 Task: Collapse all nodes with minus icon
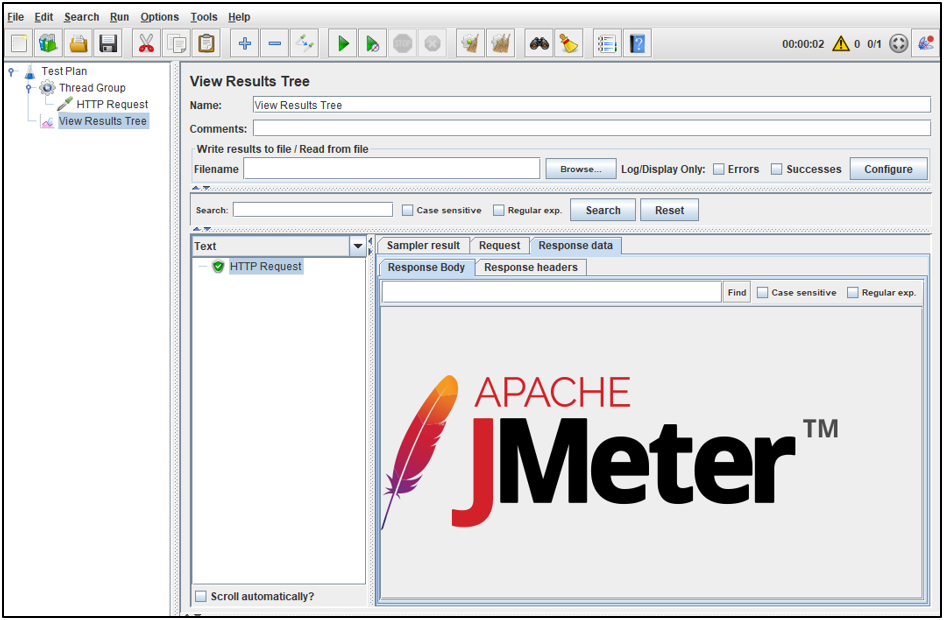275,44
